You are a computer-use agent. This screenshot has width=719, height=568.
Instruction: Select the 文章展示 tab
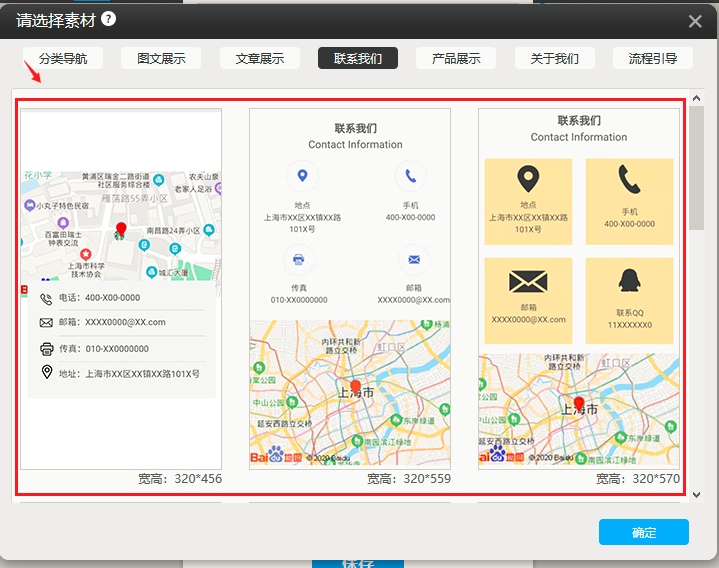click(x=260, y=58)
